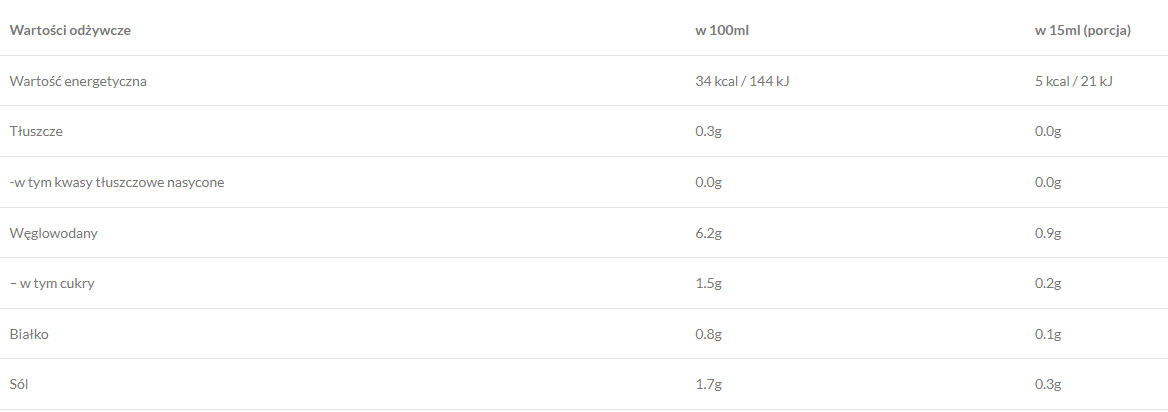Viewport: 1168px width, 412px height.
Task: Click the 'Wartości odżywcze' header cell
Action: [70, 30]
